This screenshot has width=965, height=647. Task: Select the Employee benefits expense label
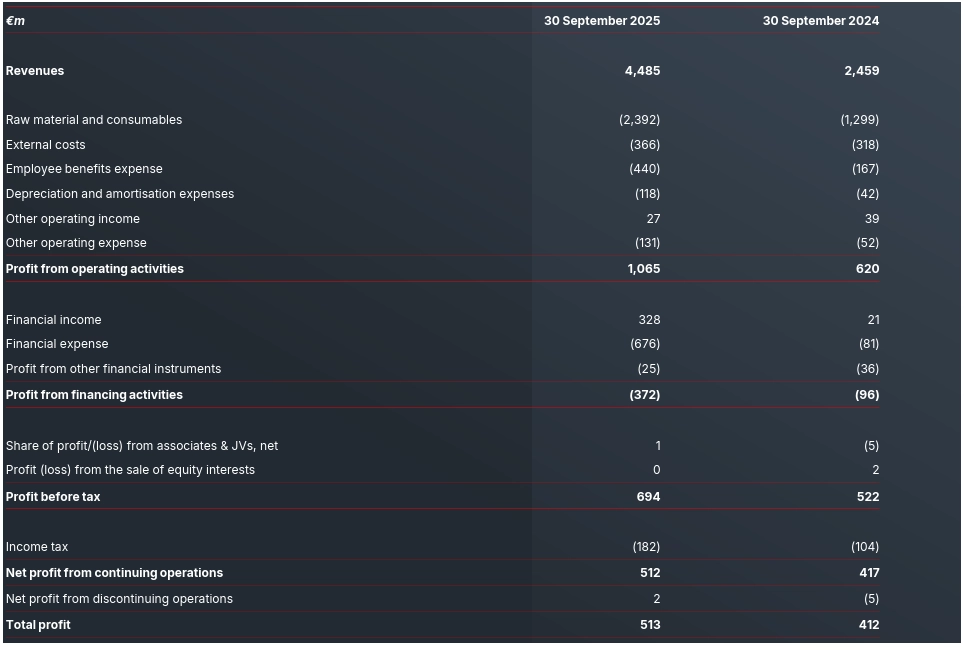84,169
